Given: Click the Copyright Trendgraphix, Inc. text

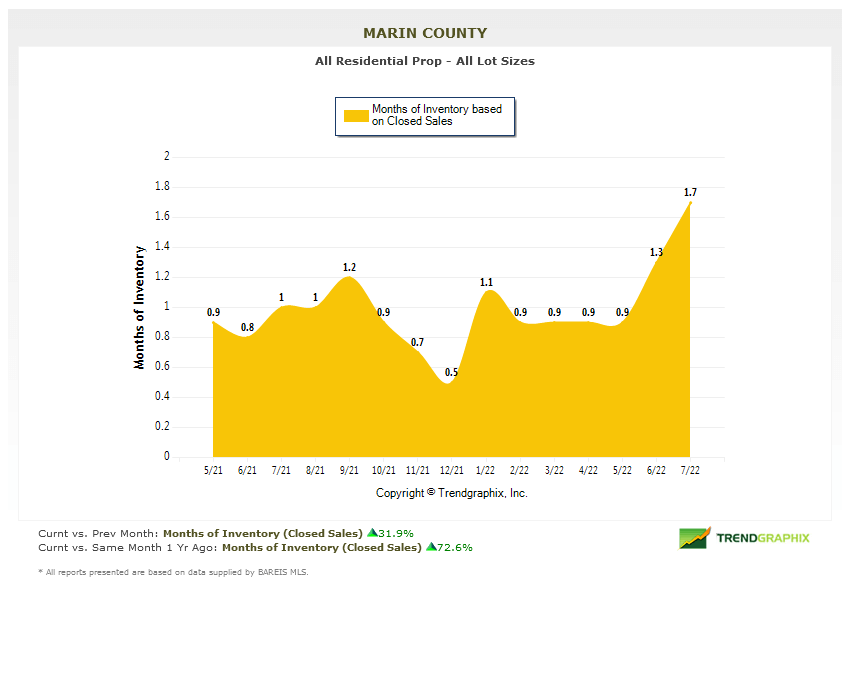Looking at the screenshot, I should pos(452,493).
